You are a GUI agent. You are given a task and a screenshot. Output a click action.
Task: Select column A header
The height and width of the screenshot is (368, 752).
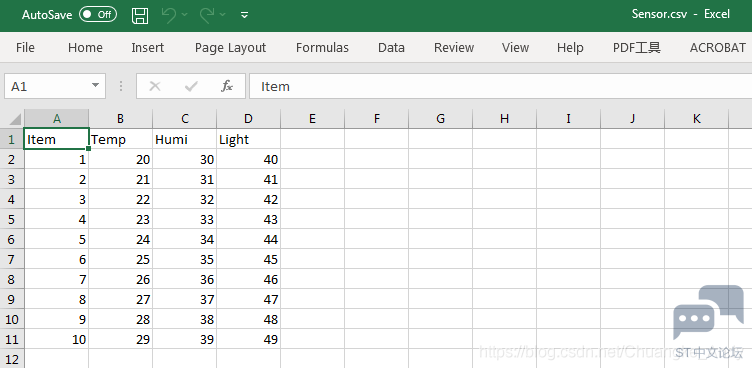click(x=57, y=119)
